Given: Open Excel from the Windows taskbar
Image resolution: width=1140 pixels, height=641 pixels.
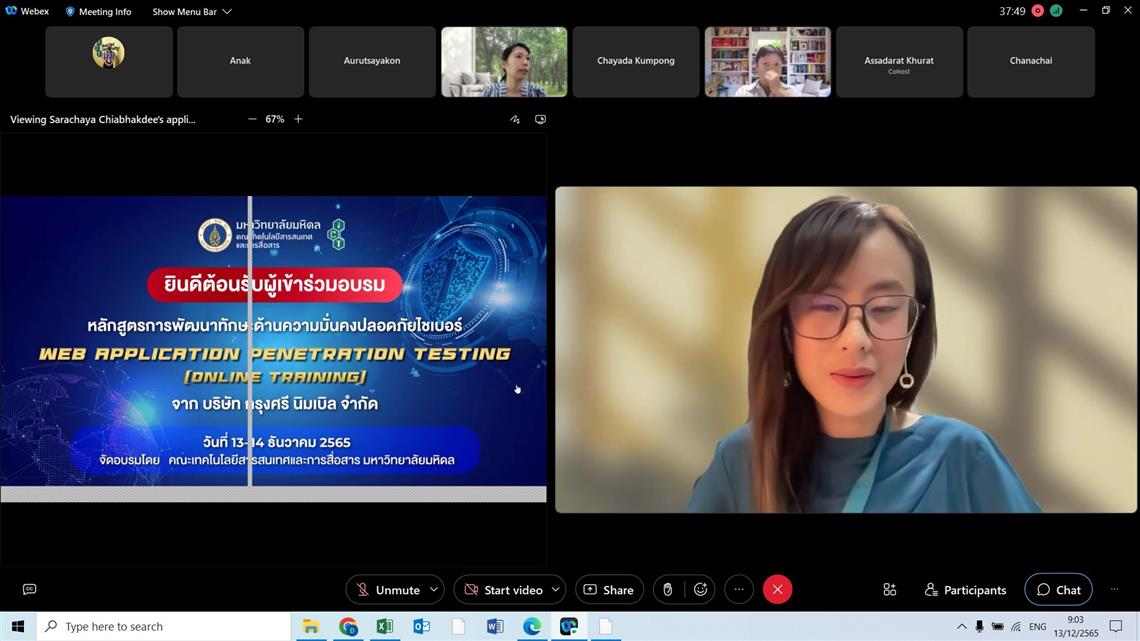Looking at the screenshot, I should coord(385,627).
